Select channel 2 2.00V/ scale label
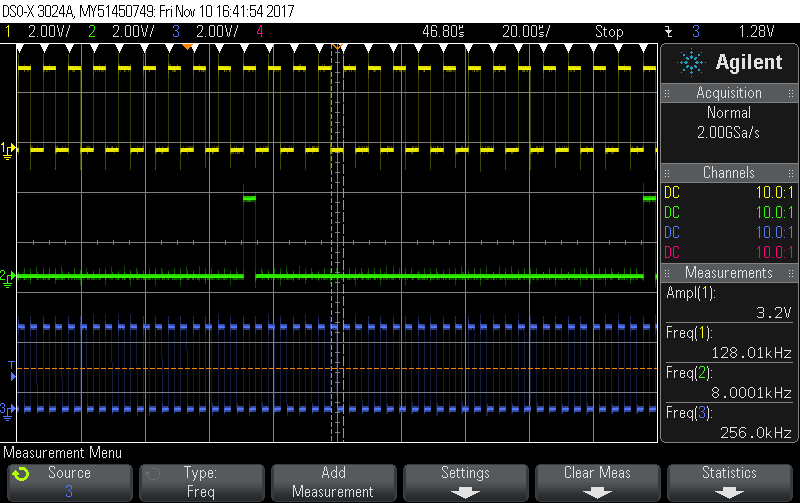This screenshot has width=800, height=503. click(x=133, y=32)
